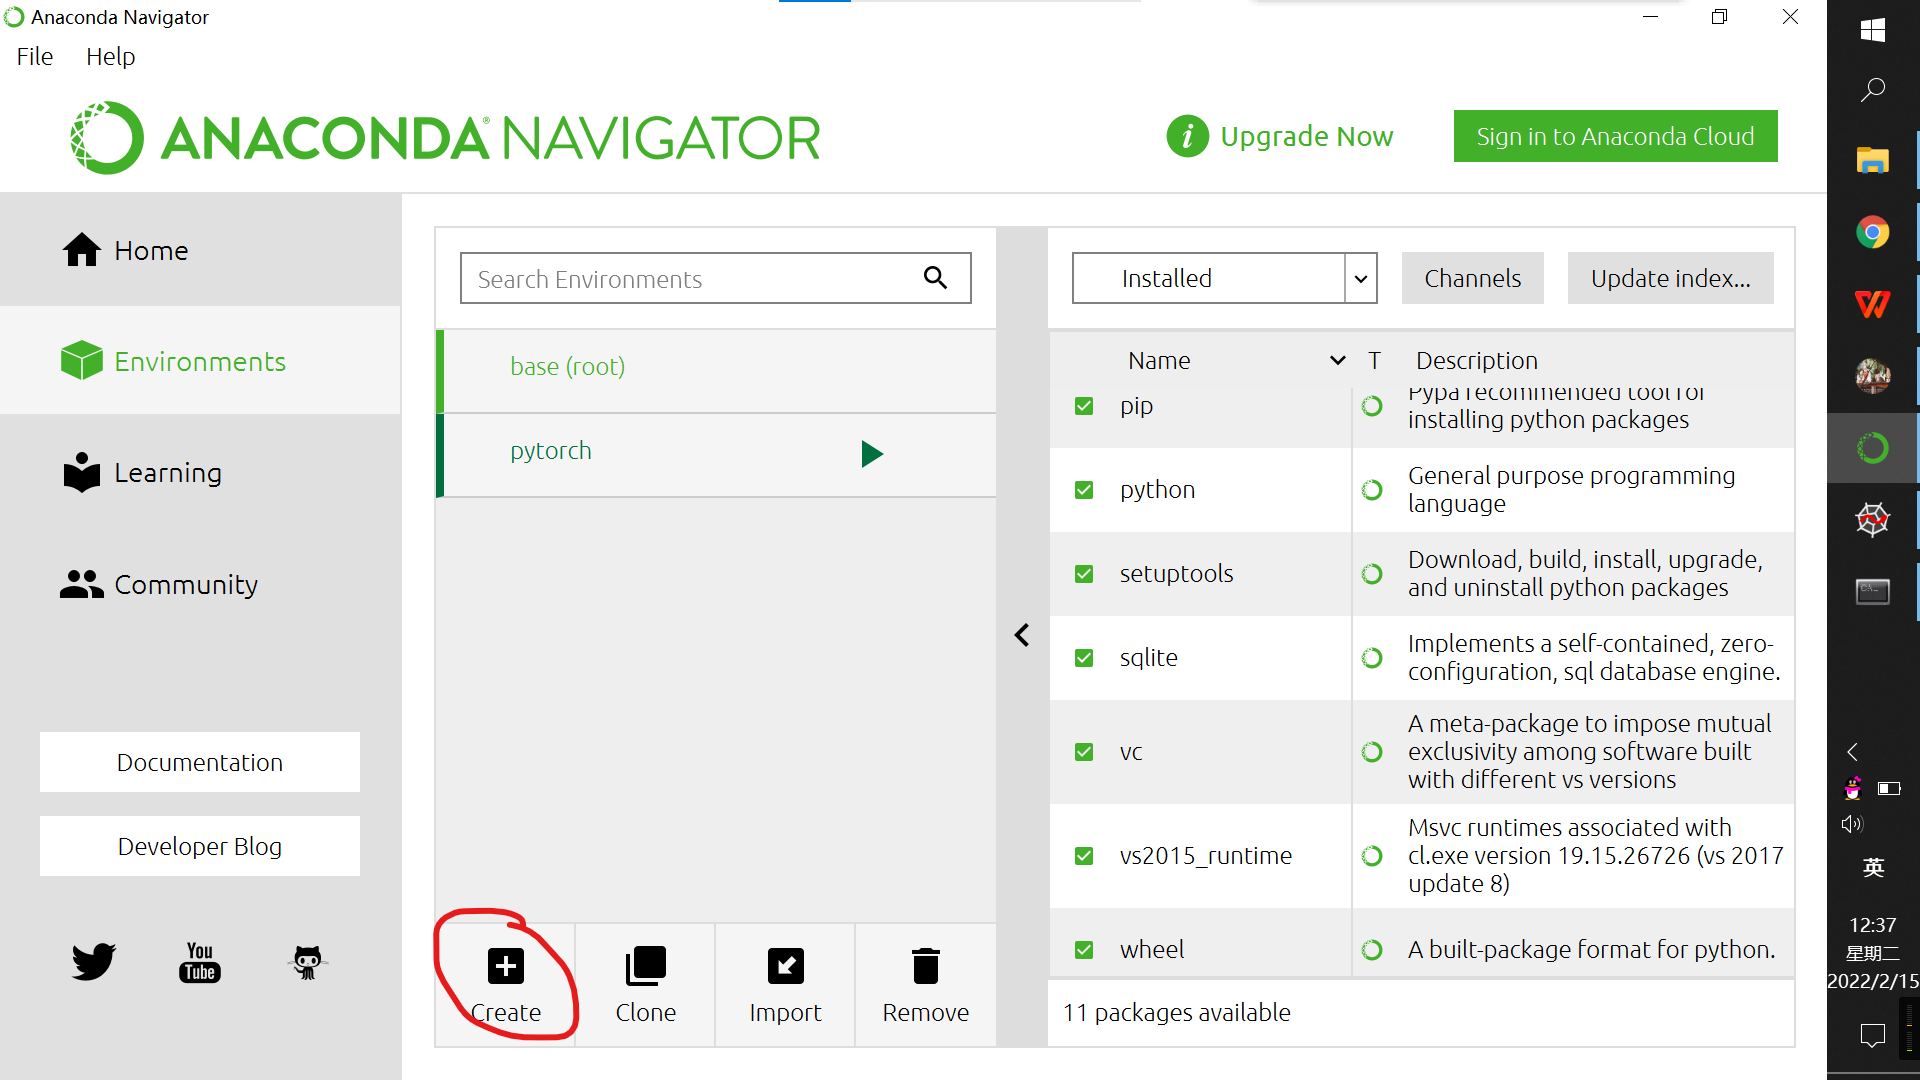Screen dimensions: 1920x1080
Task: Click the volume speaker tray icon
Action: pyautogui.click(x=1852, y=824)
